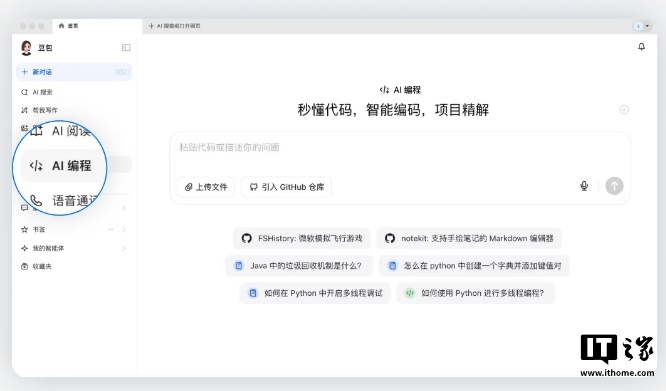
Task: Open 收藏夹 in the sidebar
Action: (42, 266)
